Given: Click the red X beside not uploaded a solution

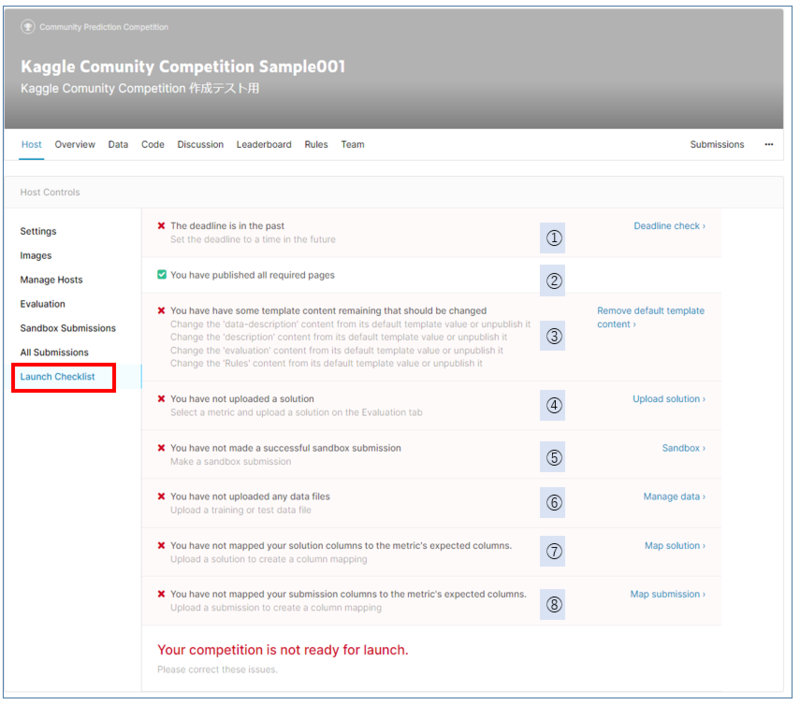Looking at the screenshot, I should [x=161, y=398].
